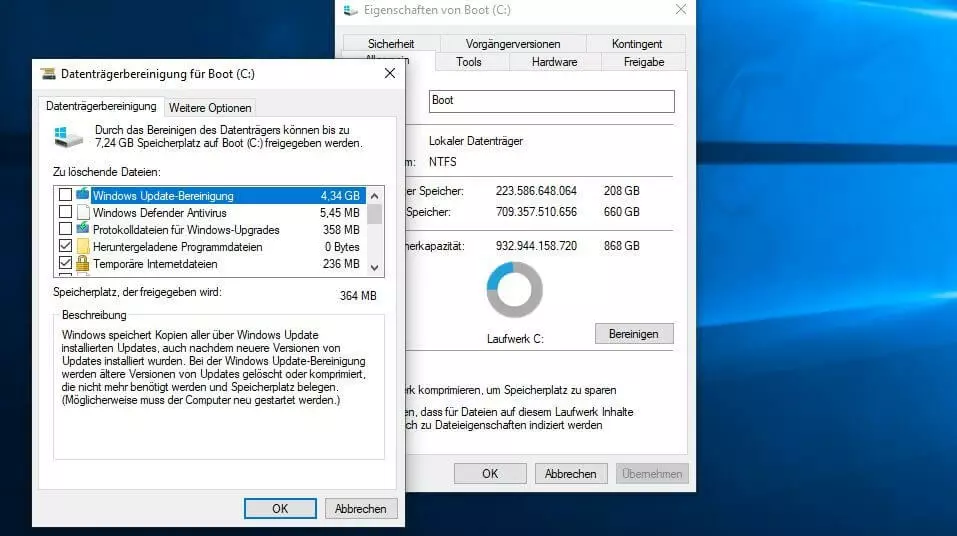Click the Windows Defender Antivirus file icon
Image resolution: width=957 pixels, height=536 pixels.
pos(83,212)
